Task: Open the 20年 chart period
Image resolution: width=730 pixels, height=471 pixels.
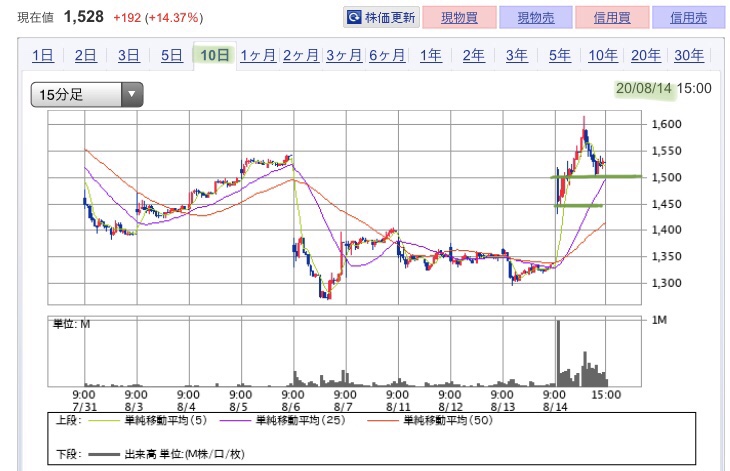Action: coord(646,55)
